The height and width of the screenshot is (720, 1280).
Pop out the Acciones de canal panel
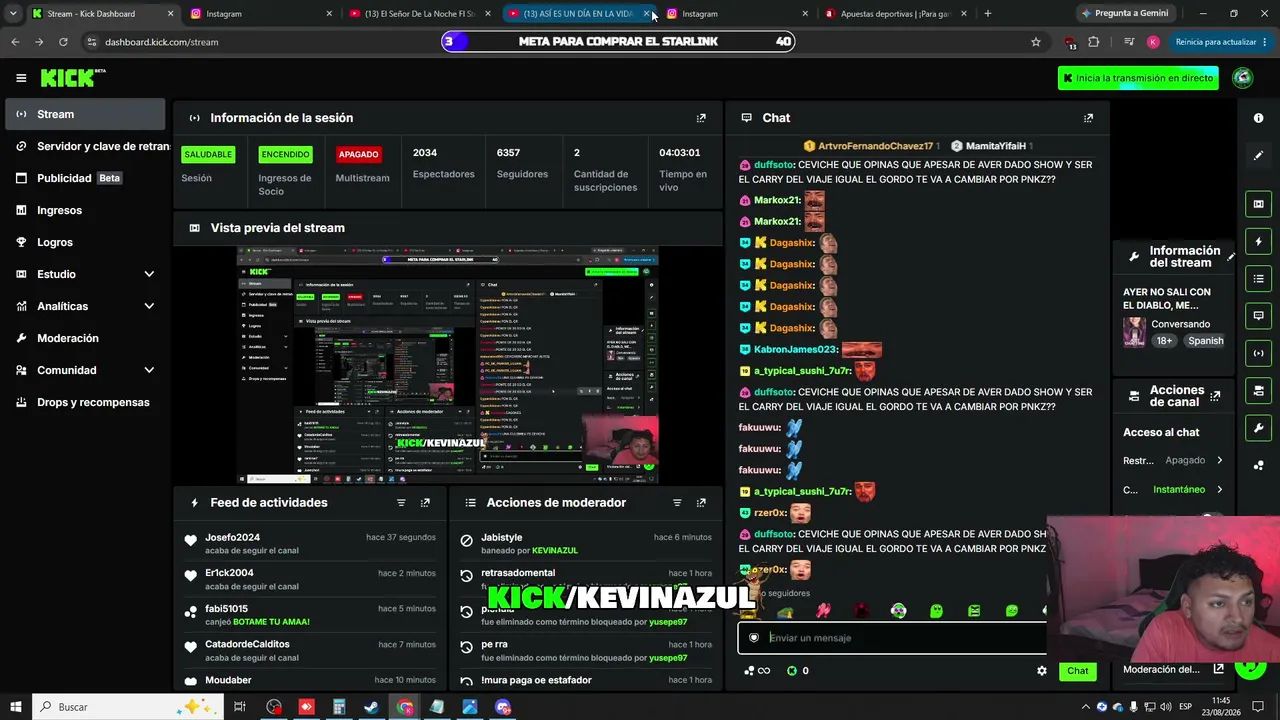[x=1215, y=396]
